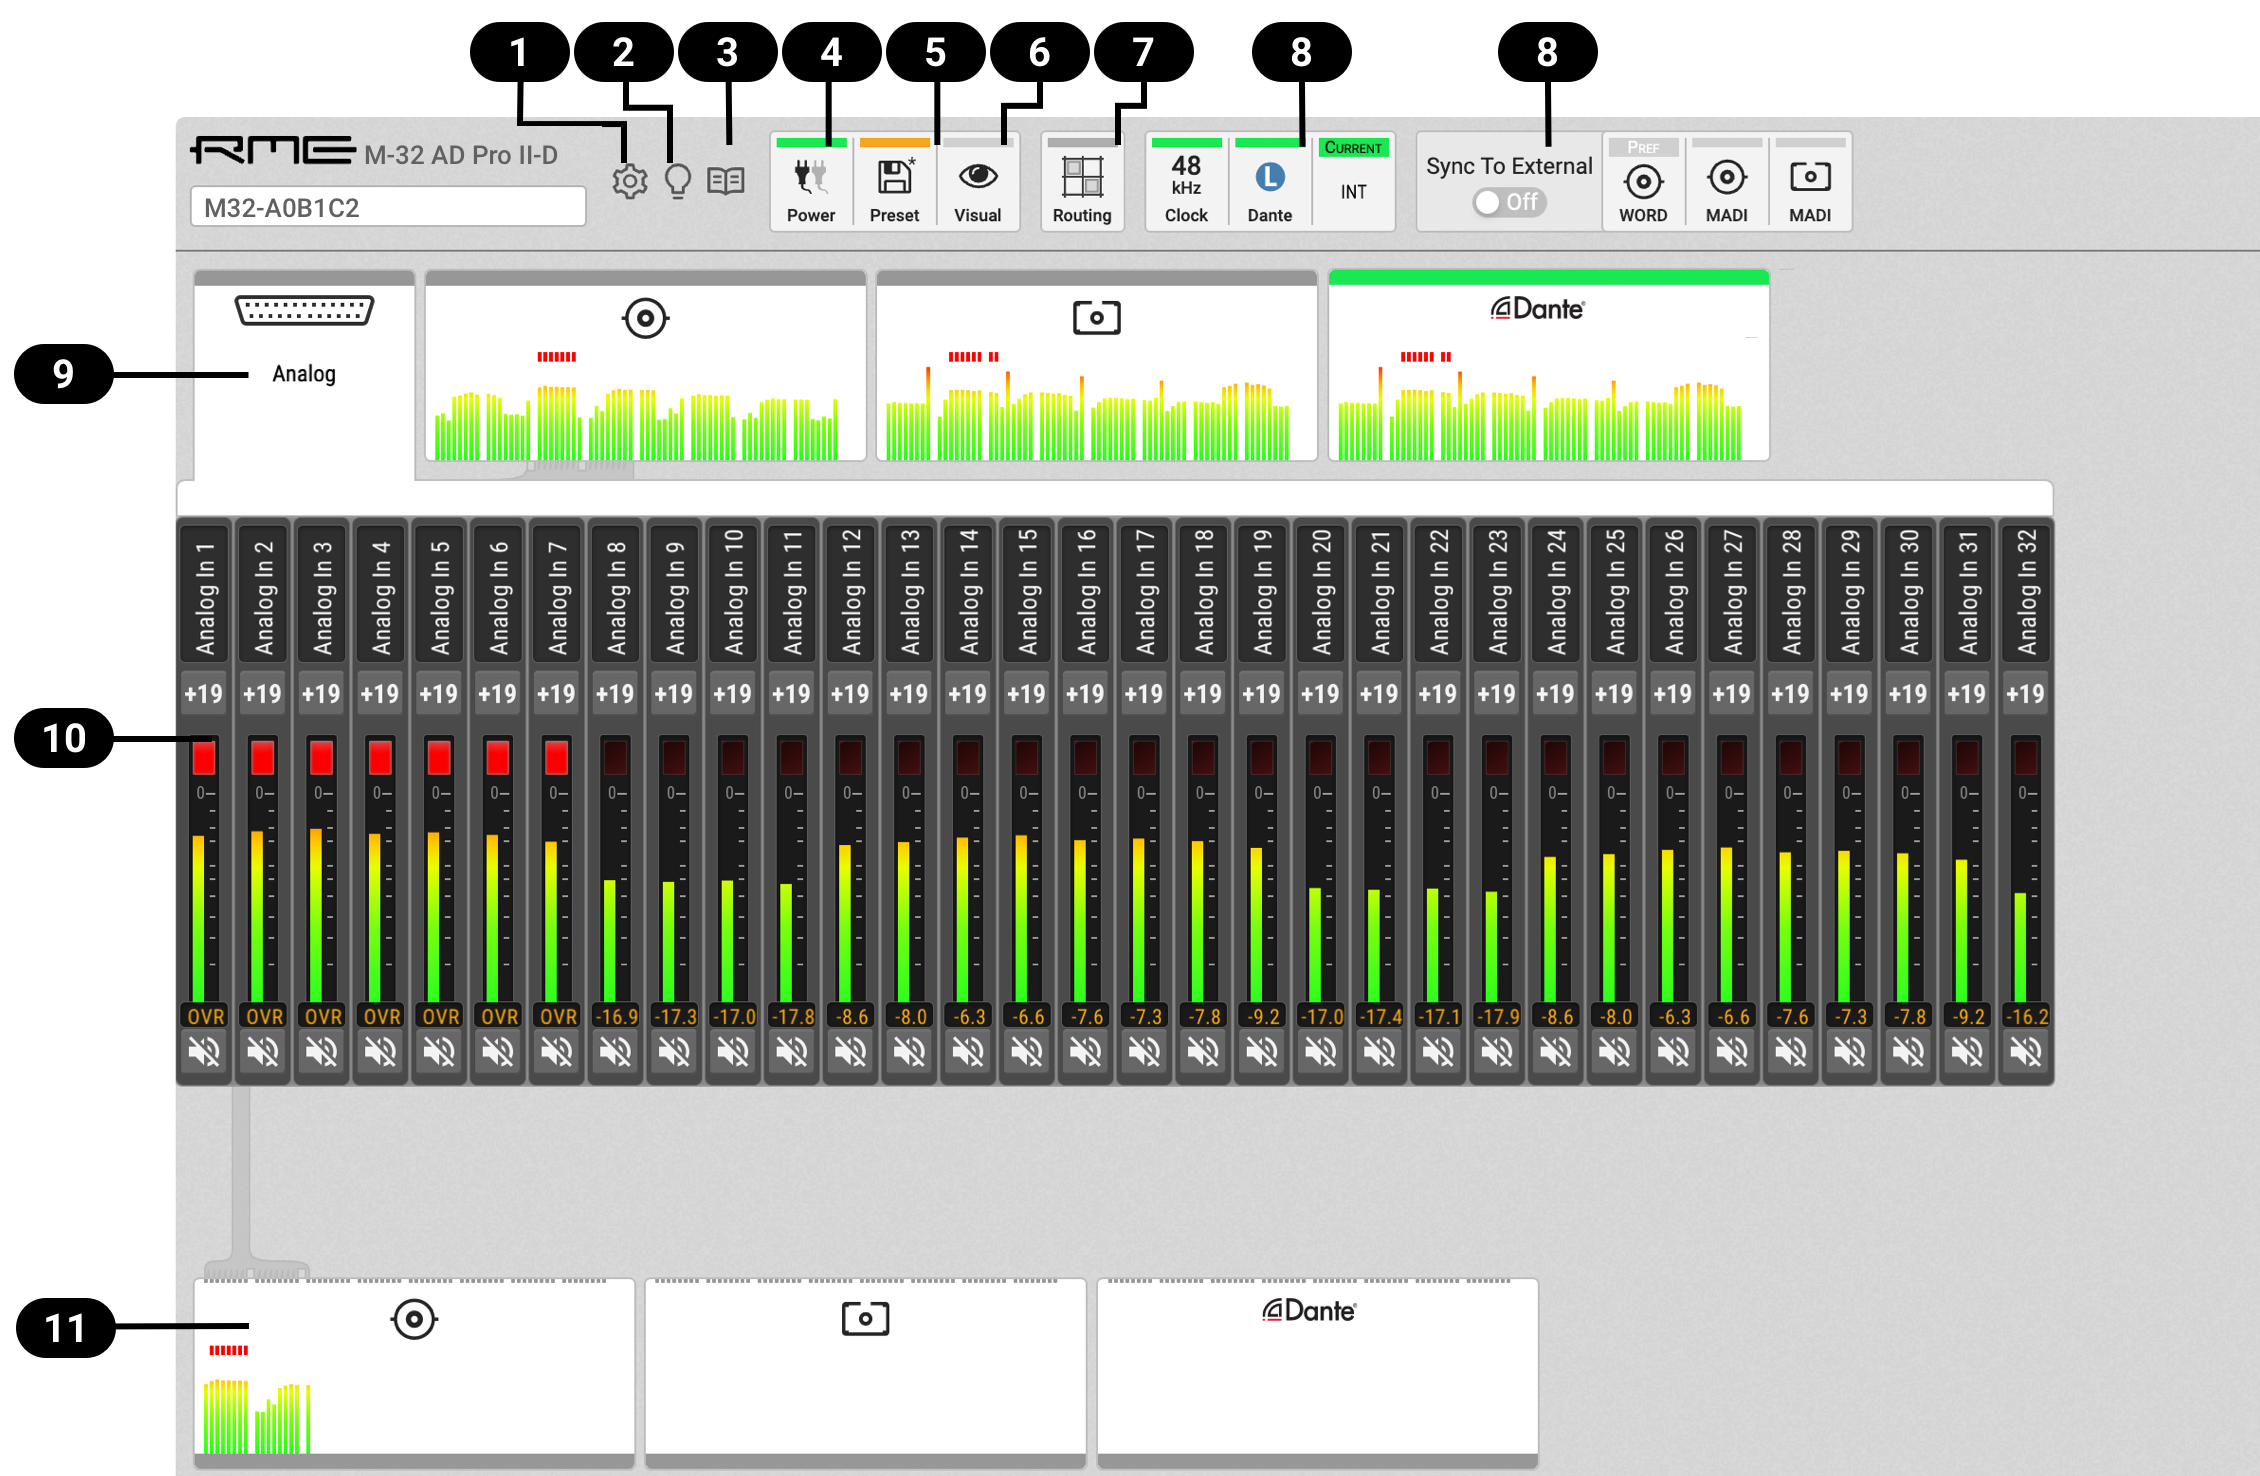
Task: Open +19 gain setting of Analog In 21
Action: 1380,694
